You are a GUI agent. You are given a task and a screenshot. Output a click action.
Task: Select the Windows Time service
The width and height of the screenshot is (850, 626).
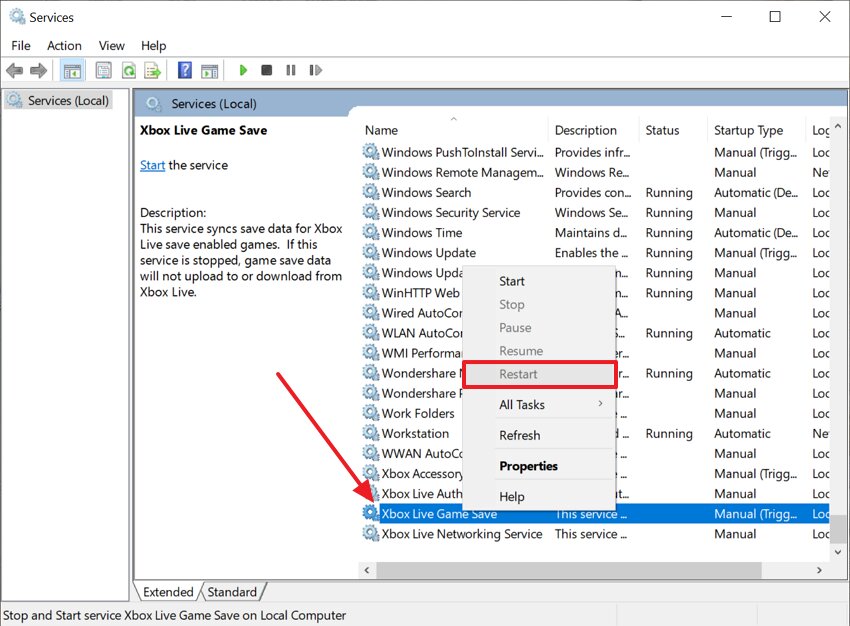595,233
